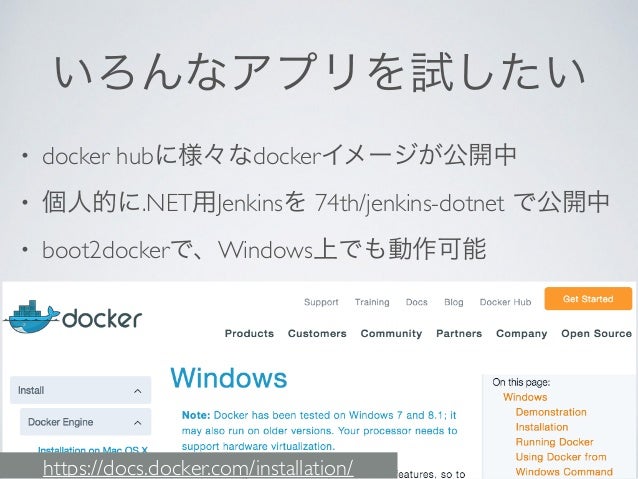Click the bullet mentioning 74th/jenkins-dotnet
Screen dimensions: 638x479
click(x=326, y=202)
